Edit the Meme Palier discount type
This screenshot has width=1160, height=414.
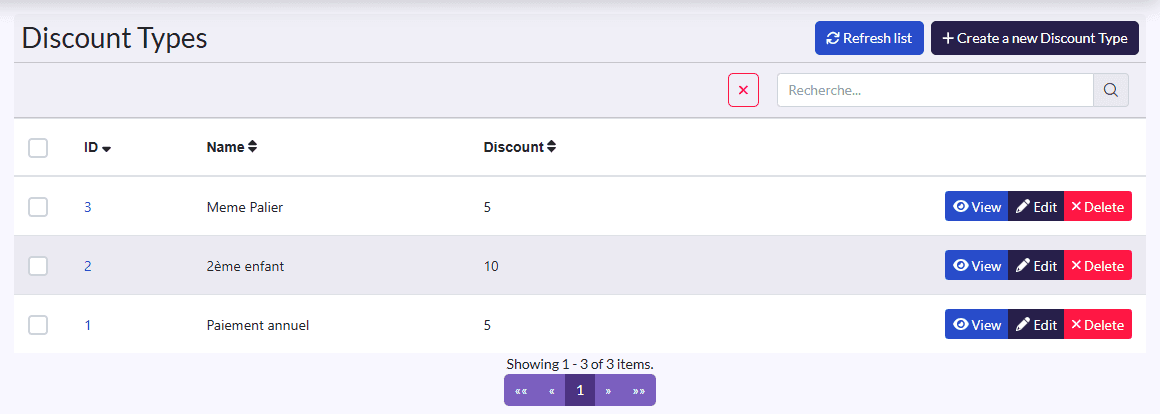point(1036,206)
